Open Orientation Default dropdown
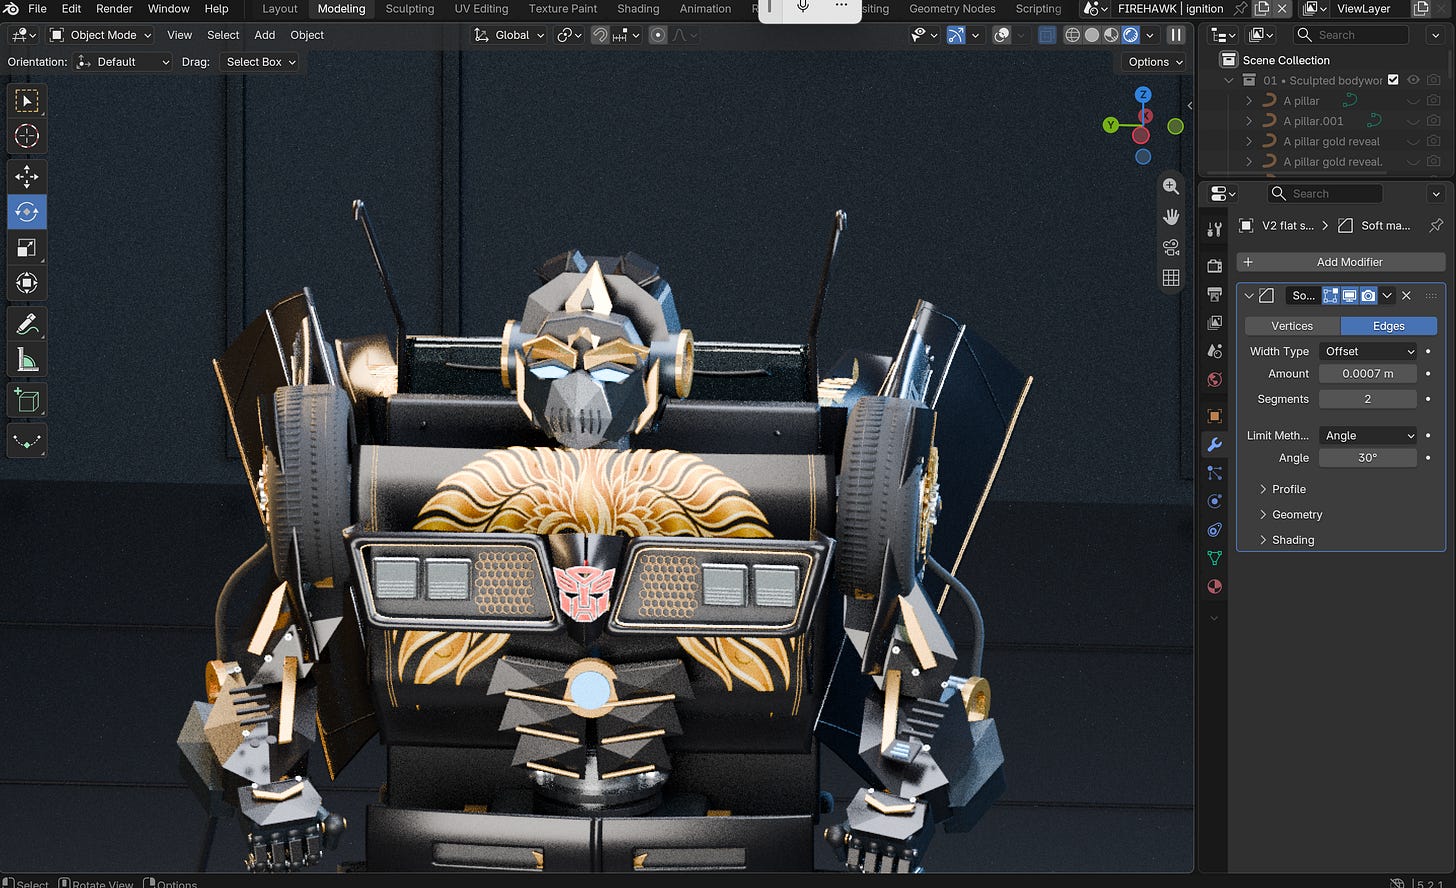The width and height of the screenshot is (1456, 888). click(x=124, y=62)
